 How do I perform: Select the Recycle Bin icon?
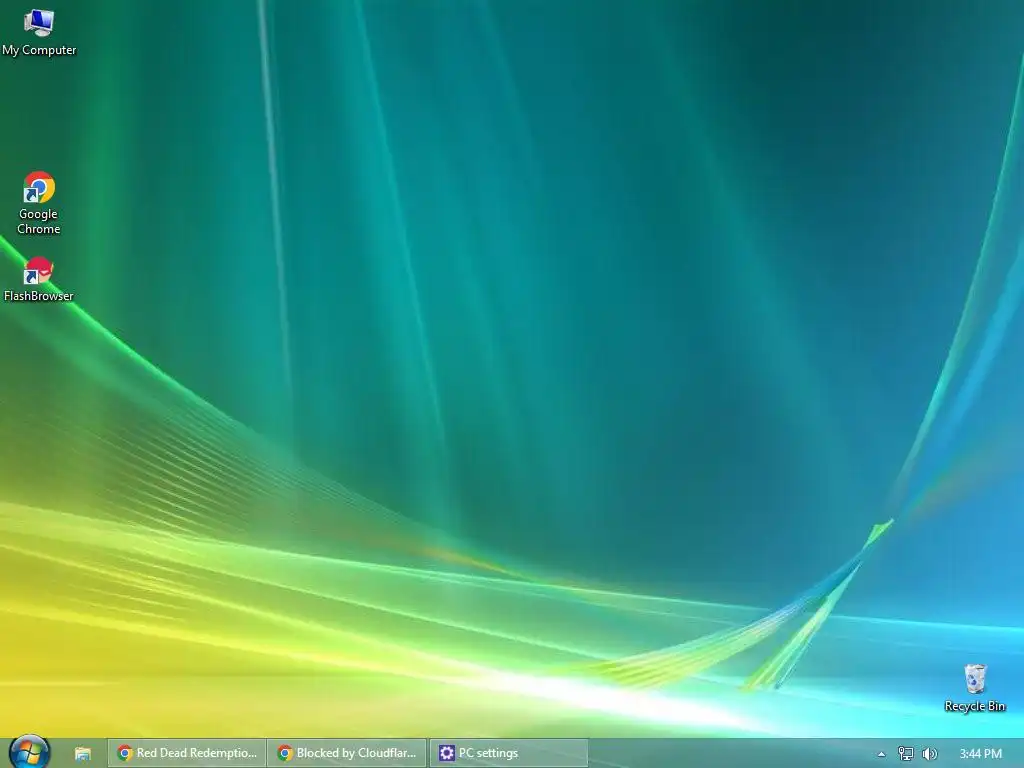974,688
